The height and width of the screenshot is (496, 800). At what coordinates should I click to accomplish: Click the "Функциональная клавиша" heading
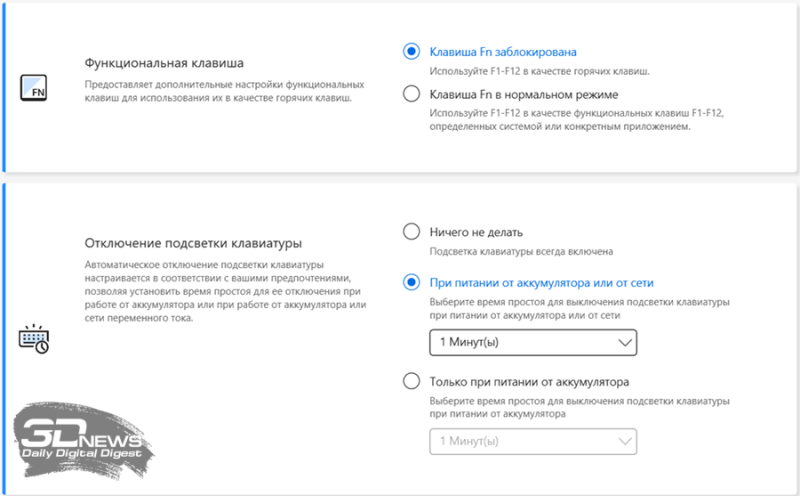(164, 63)
